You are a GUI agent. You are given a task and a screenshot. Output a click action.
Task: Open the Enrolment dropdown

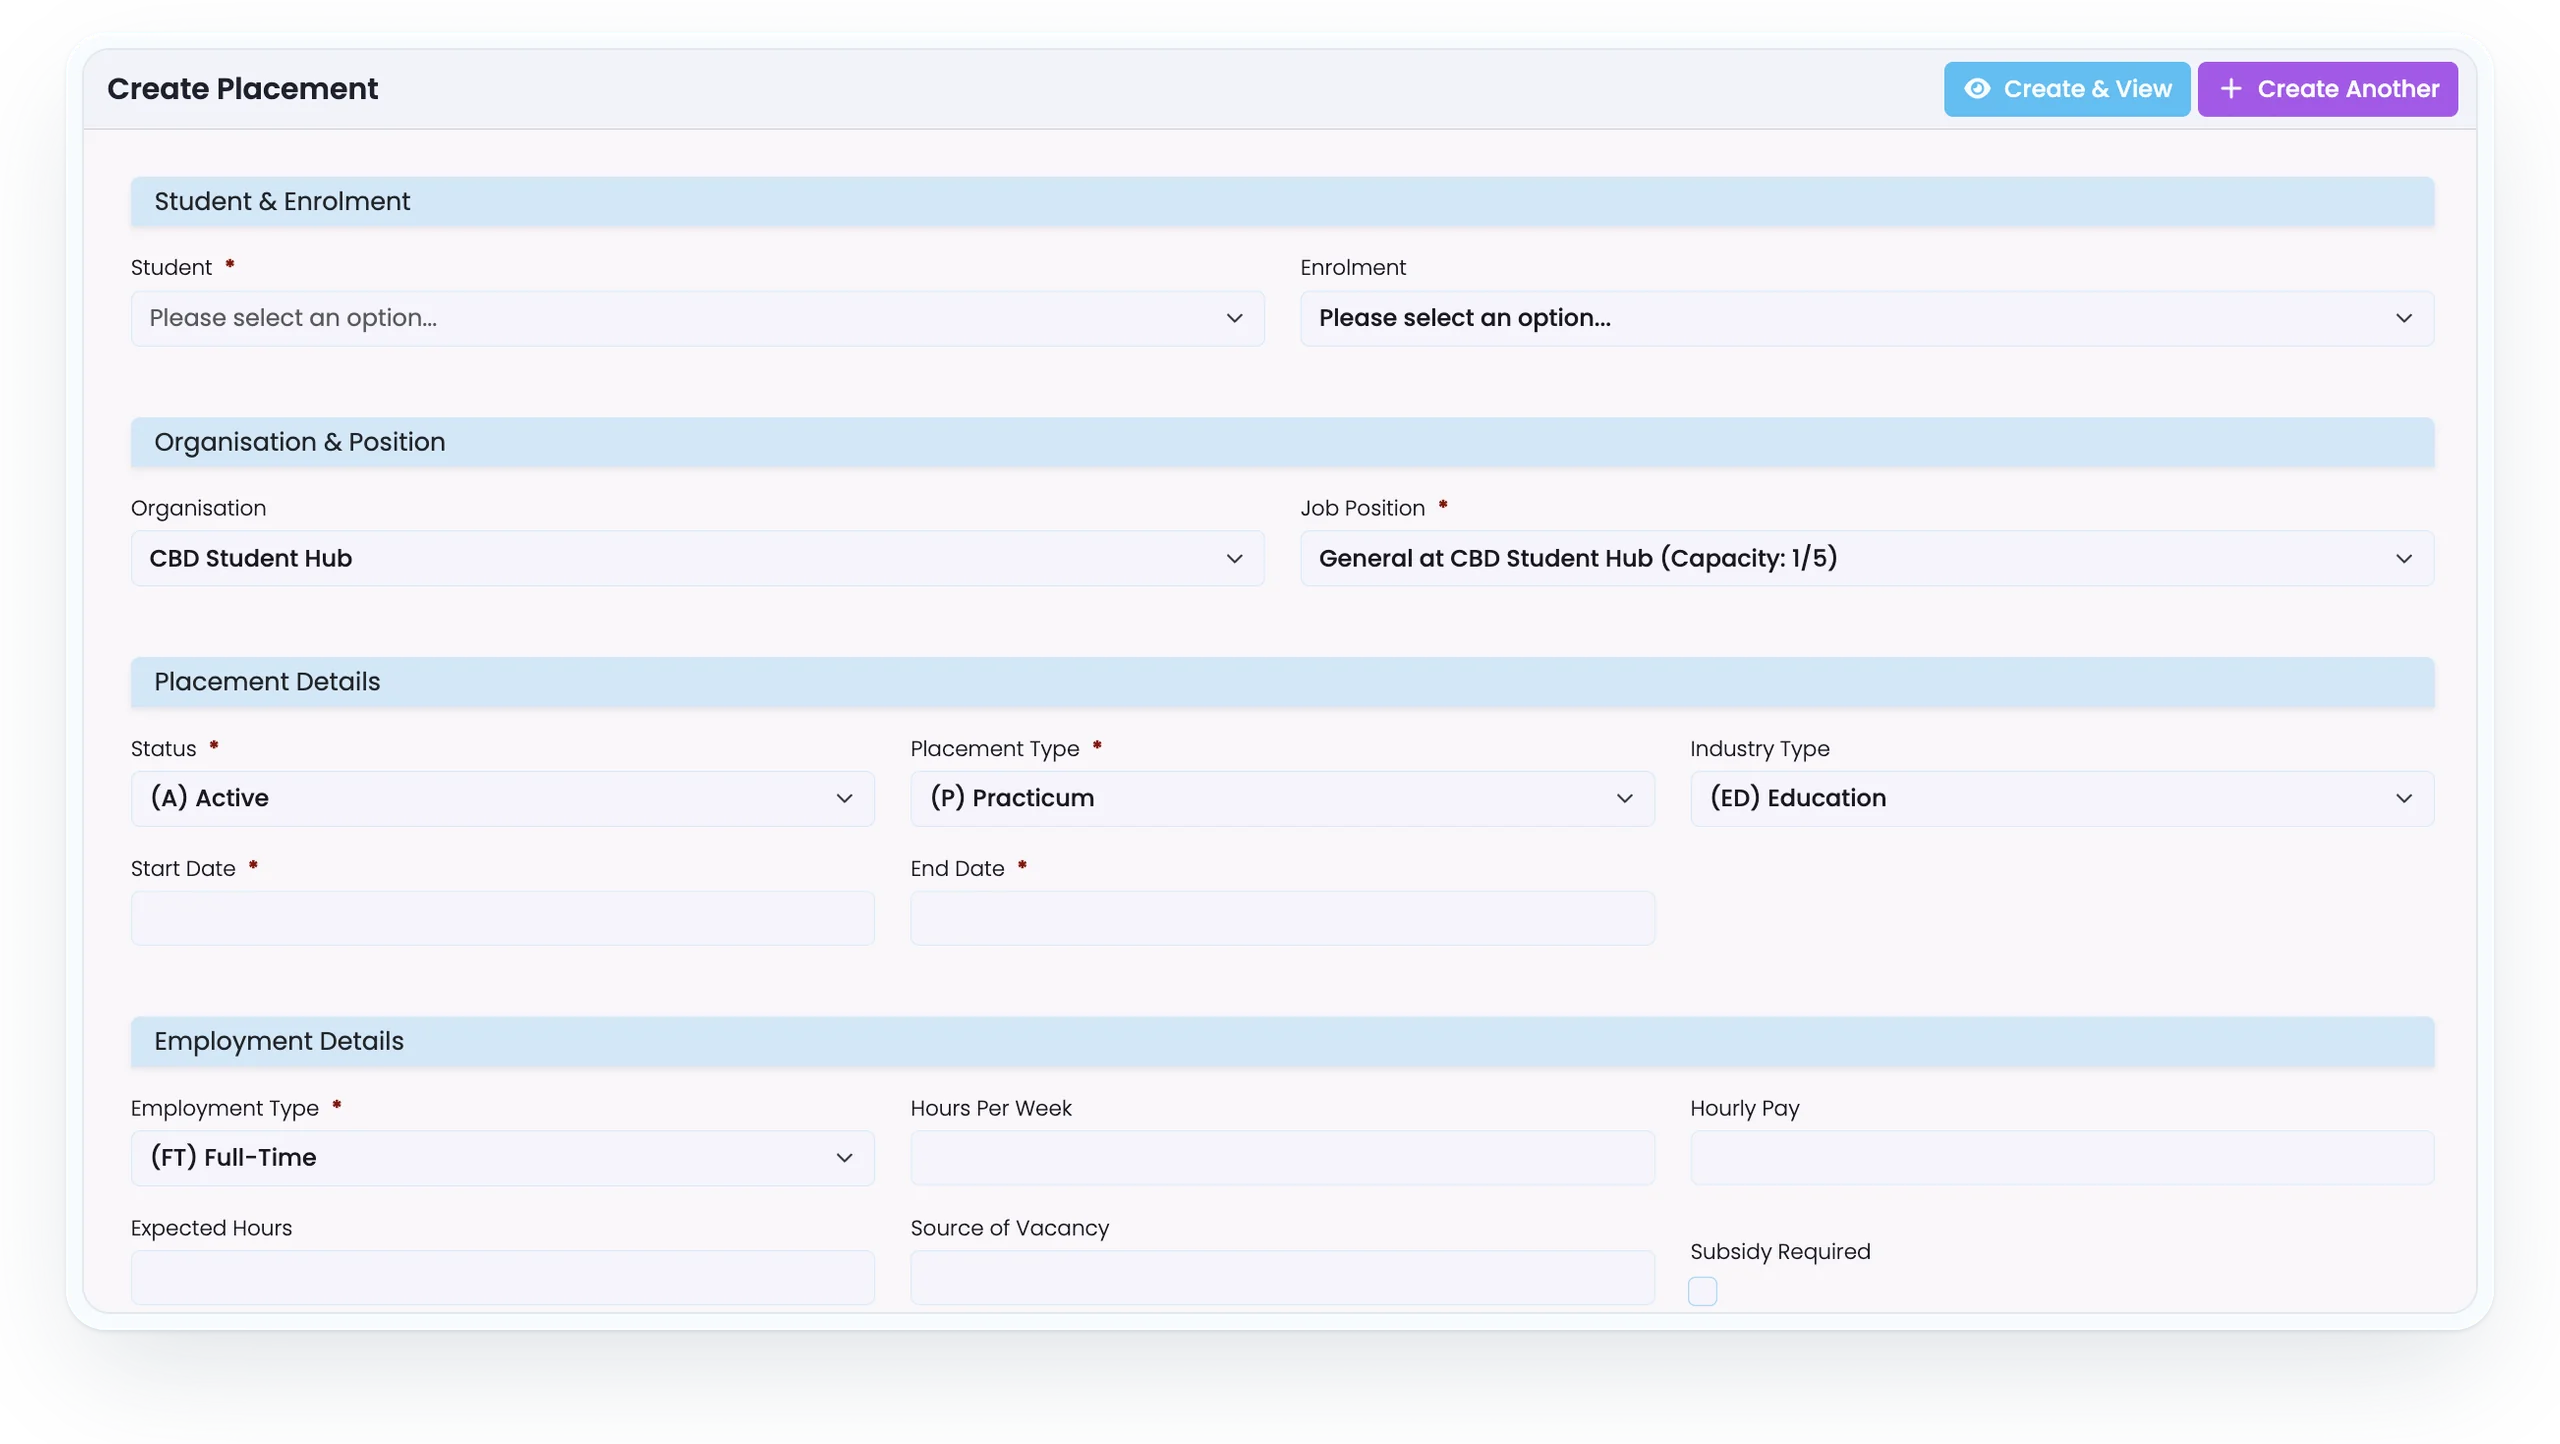tap(1866, 318)
